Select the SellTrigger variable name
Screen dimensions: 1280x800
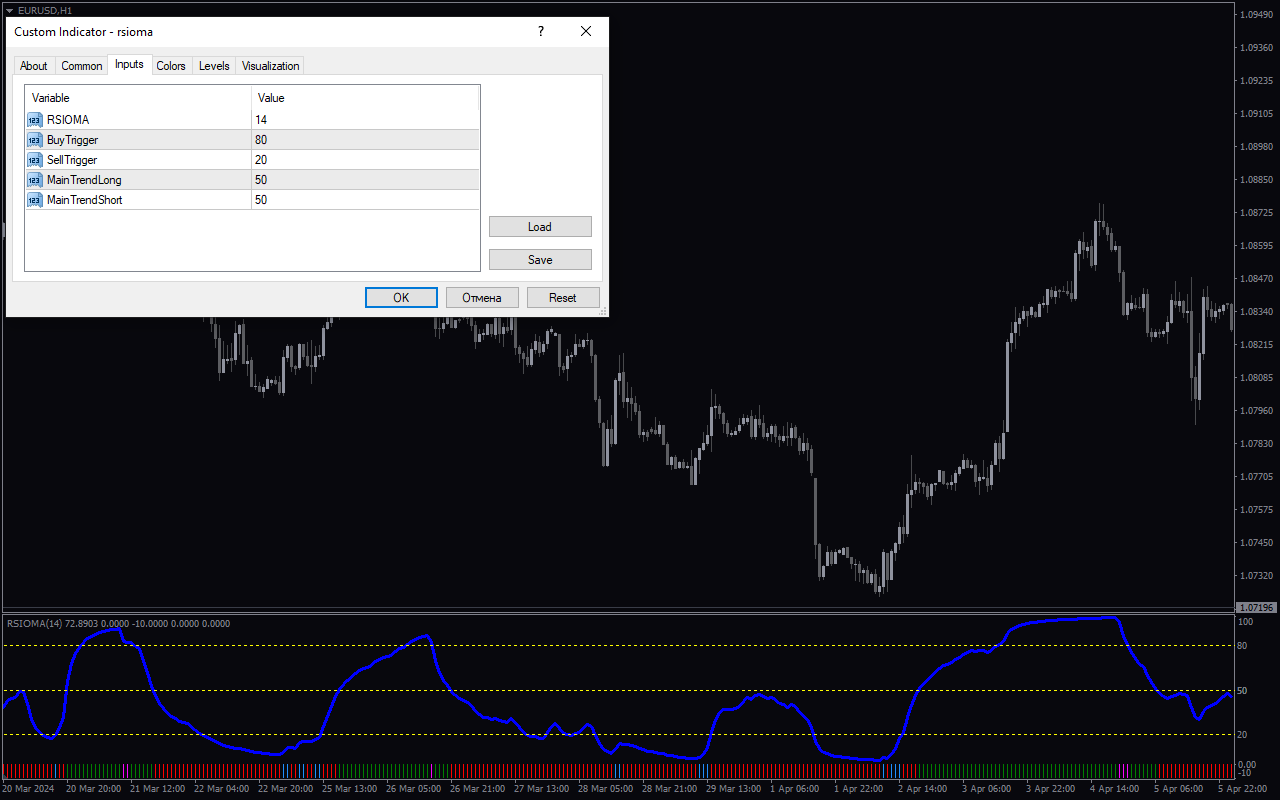click(72, 160)
